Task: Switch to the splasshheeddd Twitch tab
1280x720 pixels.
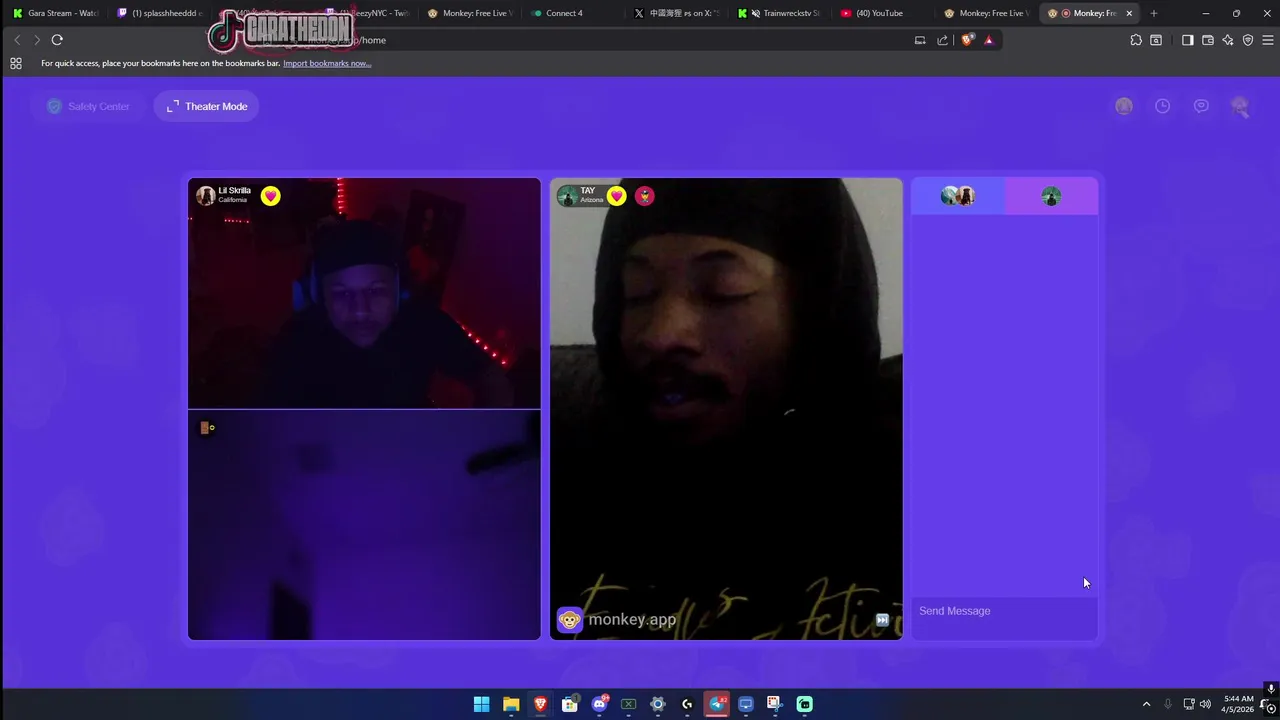Action: coord(160,13)
